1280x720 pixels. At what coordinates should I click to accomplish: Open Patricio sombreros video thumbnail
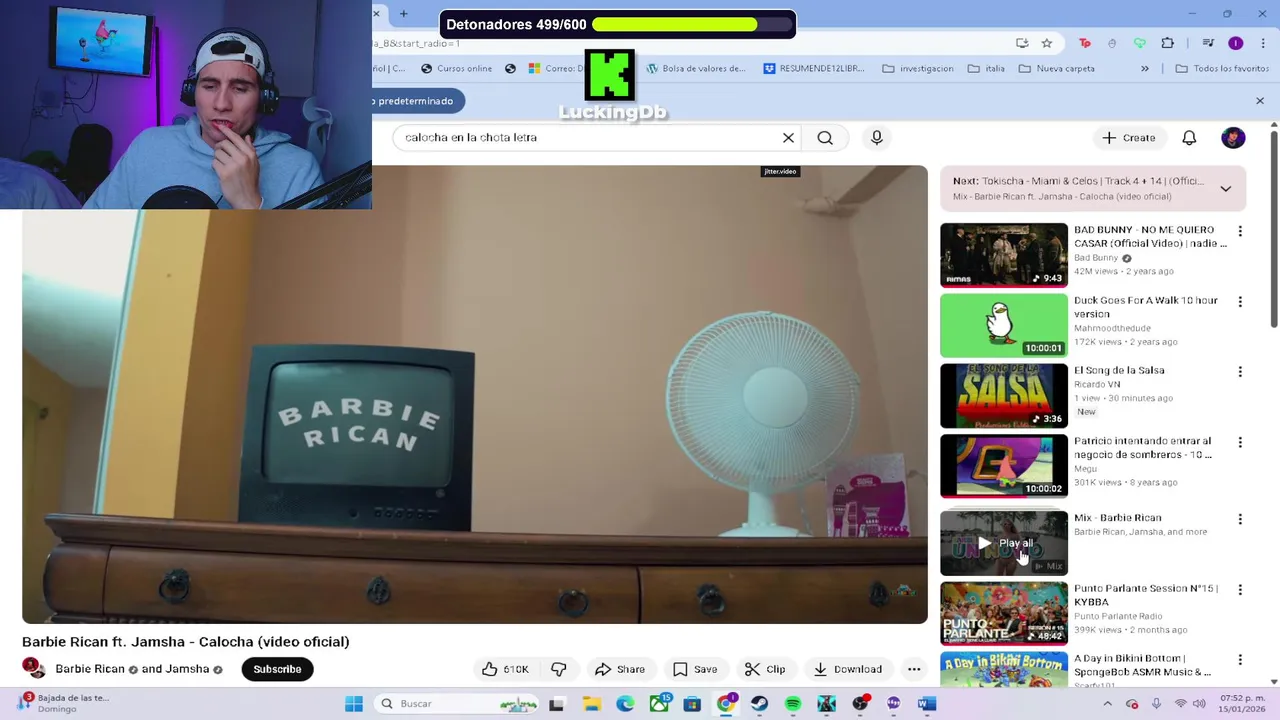[1004, 466]
